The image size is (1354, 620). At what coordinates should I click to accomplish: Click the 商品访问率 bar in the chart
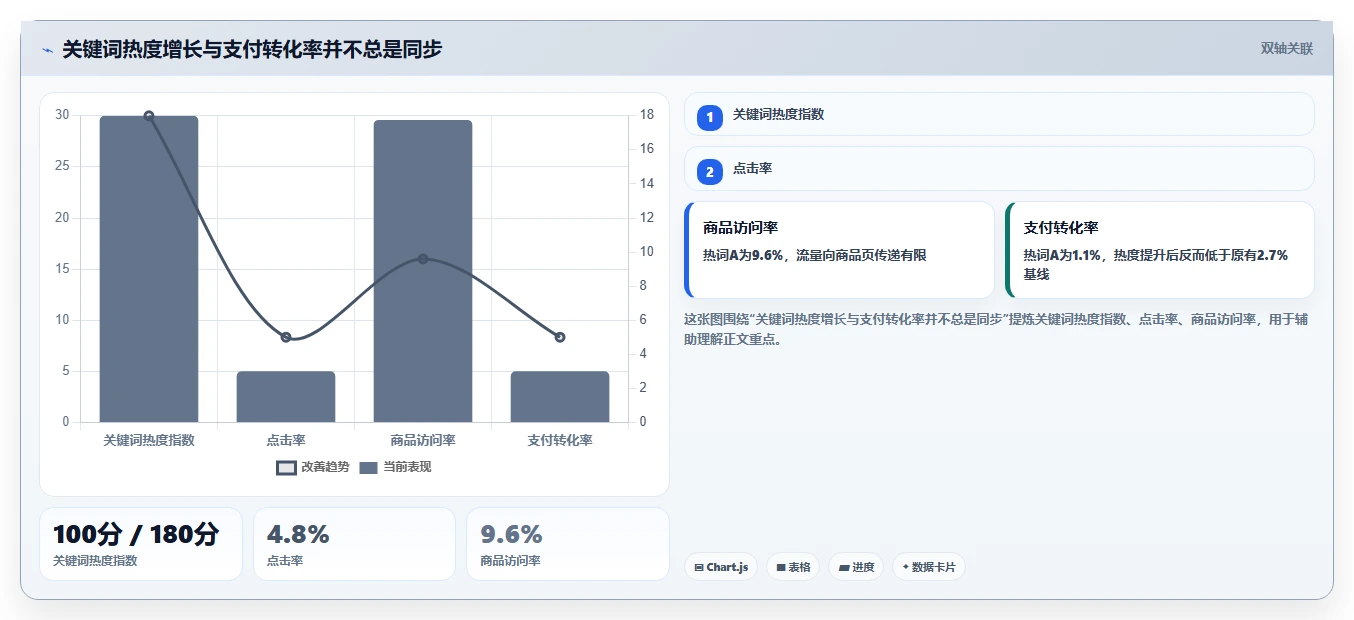[423, 271]
